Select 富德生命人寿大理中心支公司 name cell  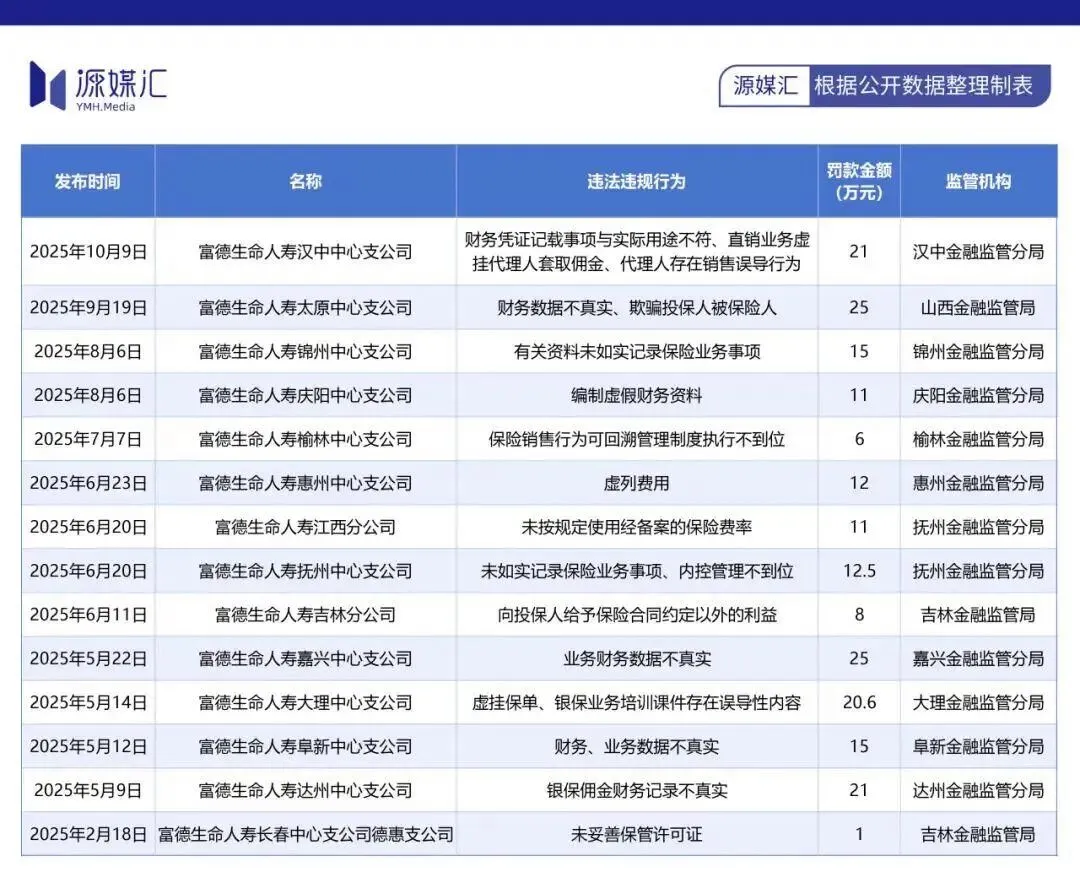coord(306,703)
